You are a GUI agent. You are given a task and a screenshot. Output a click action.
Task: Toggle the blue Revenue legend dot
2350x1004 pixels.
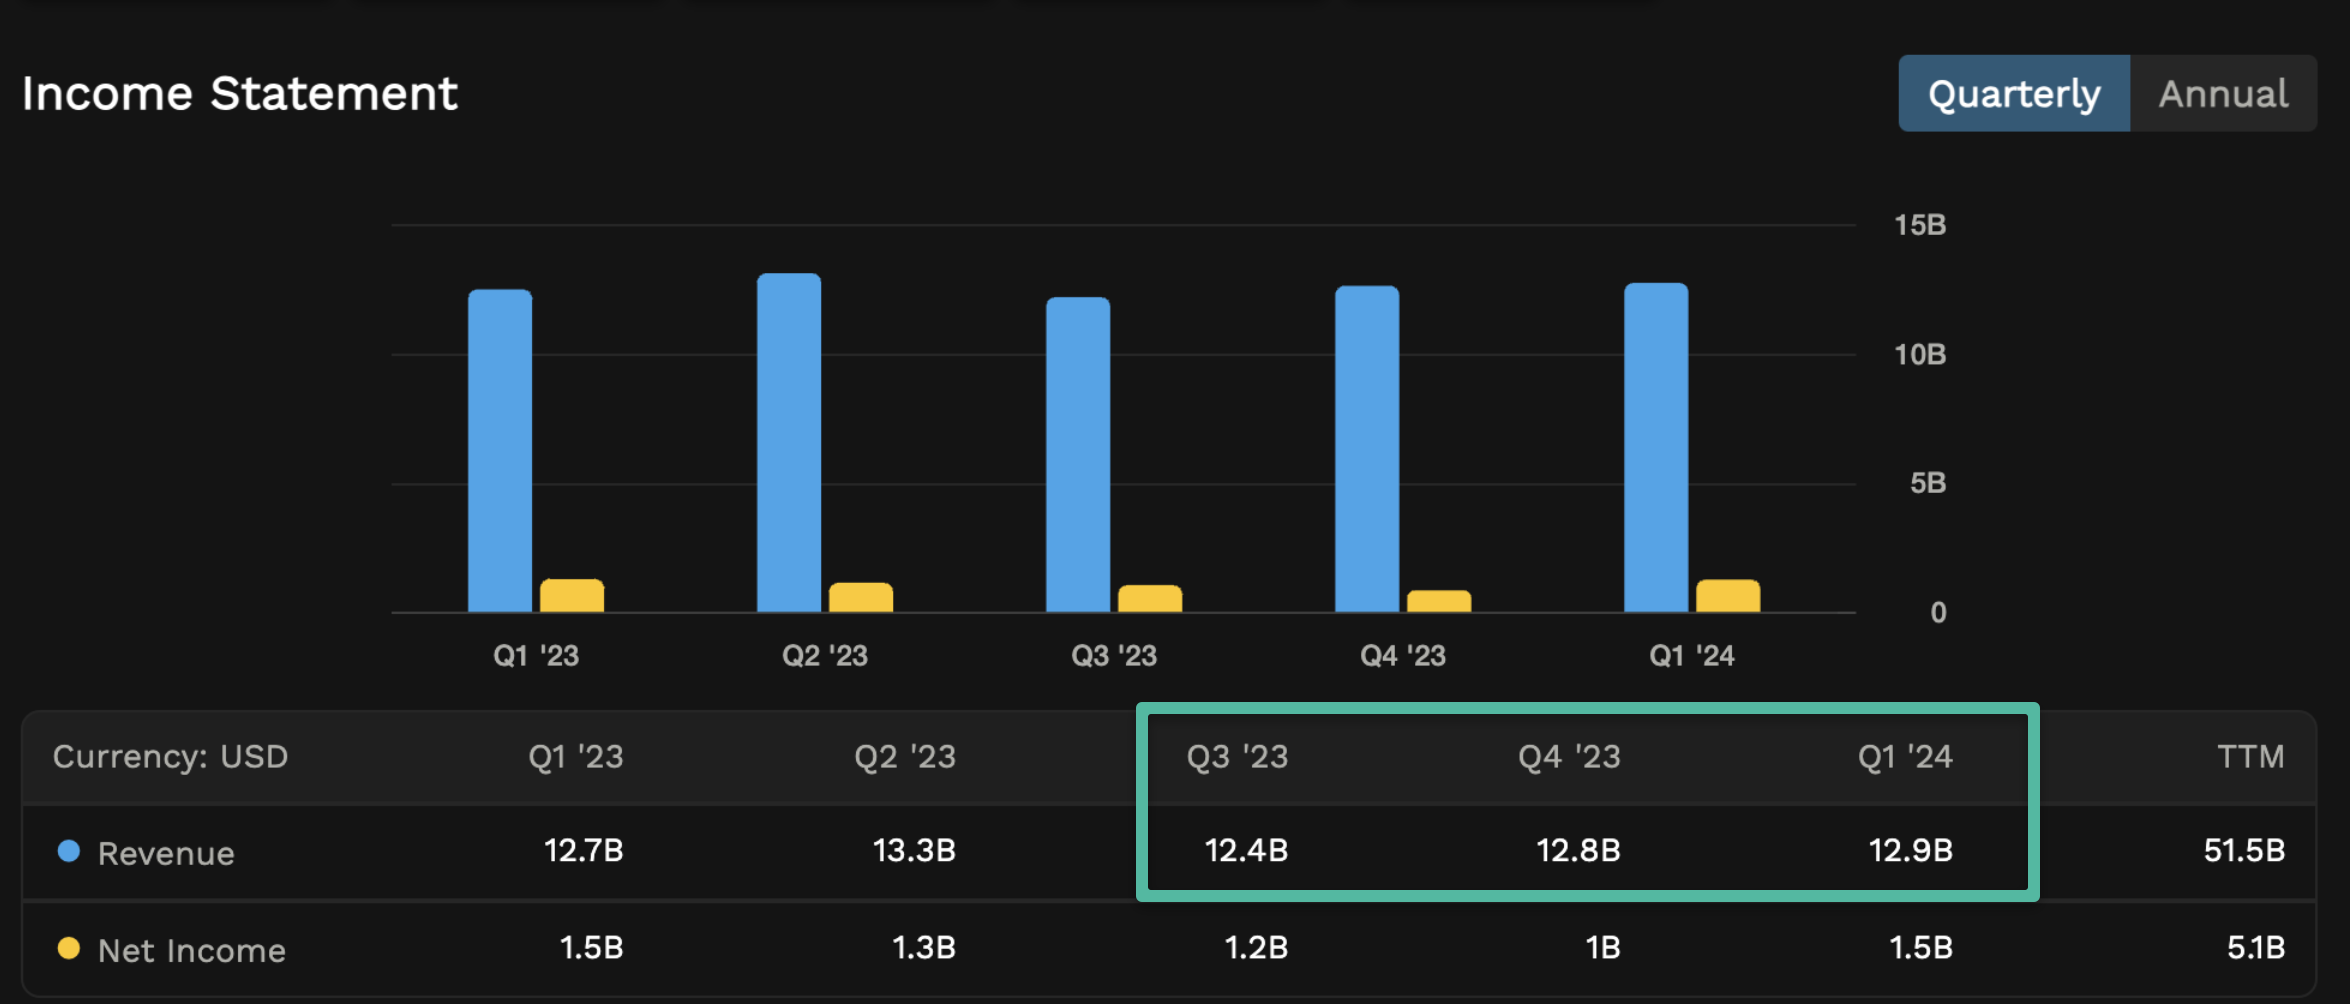[66, 852]
